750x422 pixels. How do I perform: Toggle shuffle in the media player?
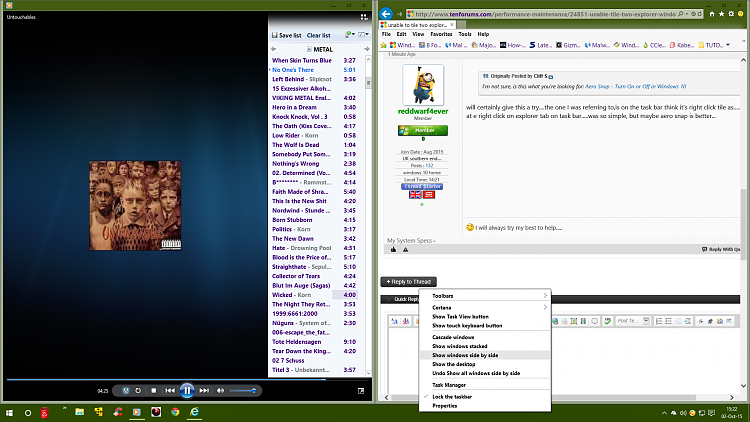[126, 390]
